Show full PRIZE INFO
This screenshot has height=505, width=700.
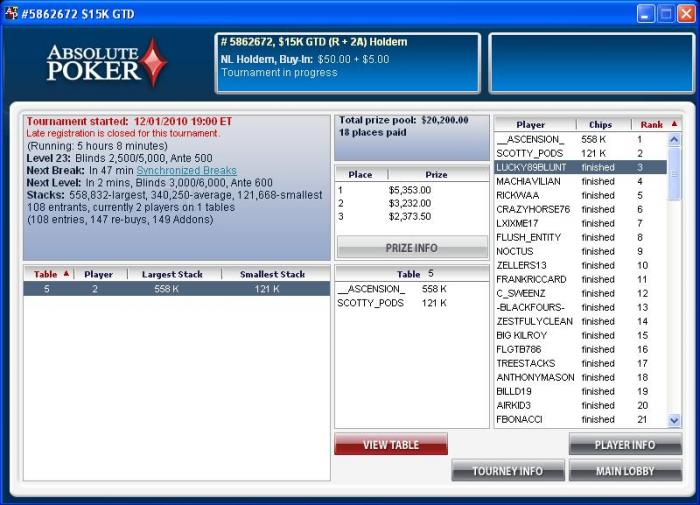pyautogui.click(x=412, y=248)
